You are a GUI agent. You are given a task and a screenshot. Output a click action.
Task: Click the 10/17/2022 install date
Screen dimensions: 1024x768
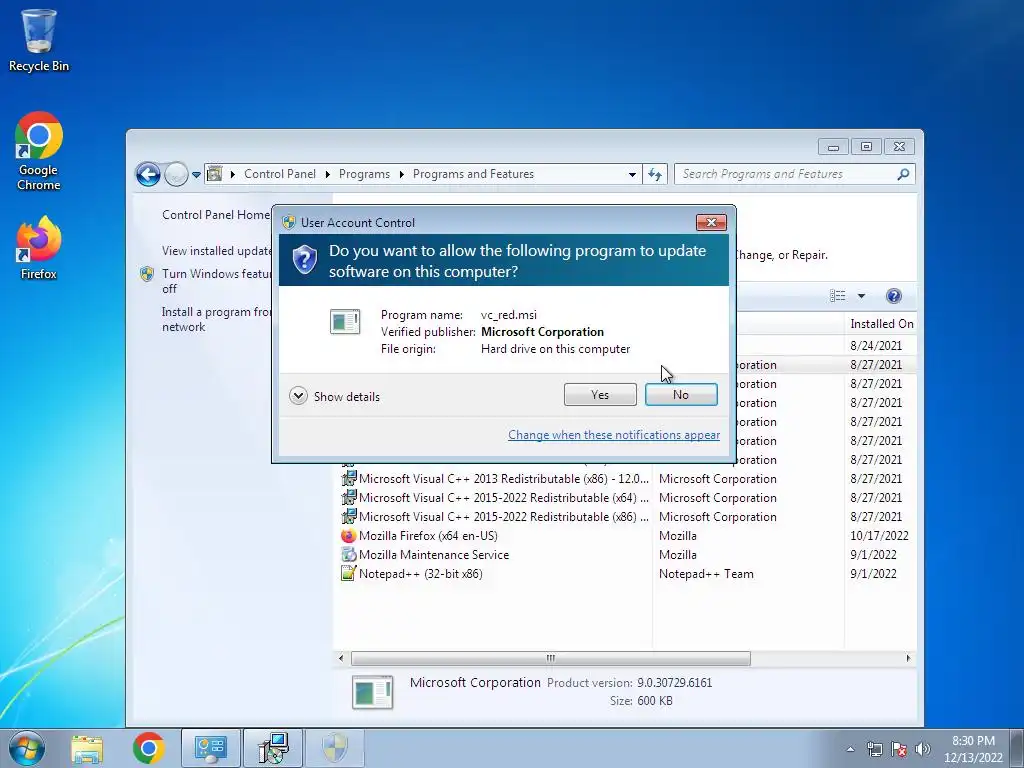[x=879, y=536]
